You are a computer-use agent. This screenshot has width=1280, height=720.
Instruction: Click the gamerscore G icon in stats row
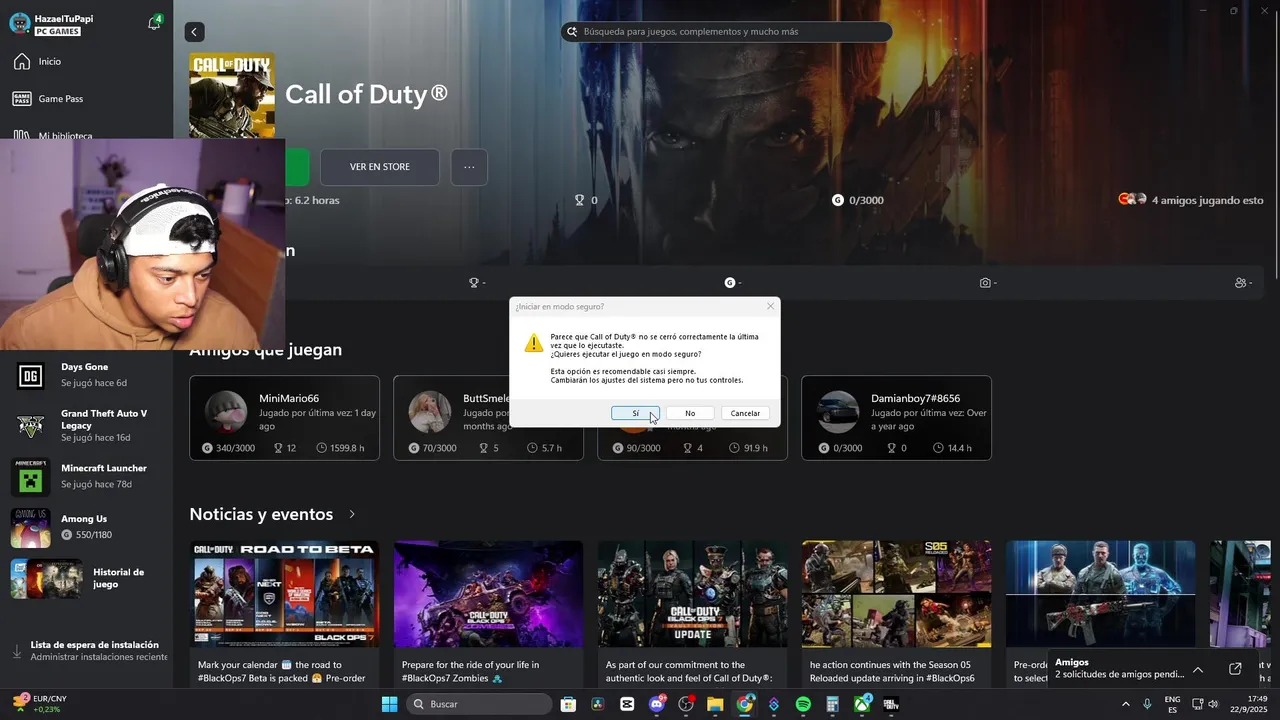click(x=730, y=283)
